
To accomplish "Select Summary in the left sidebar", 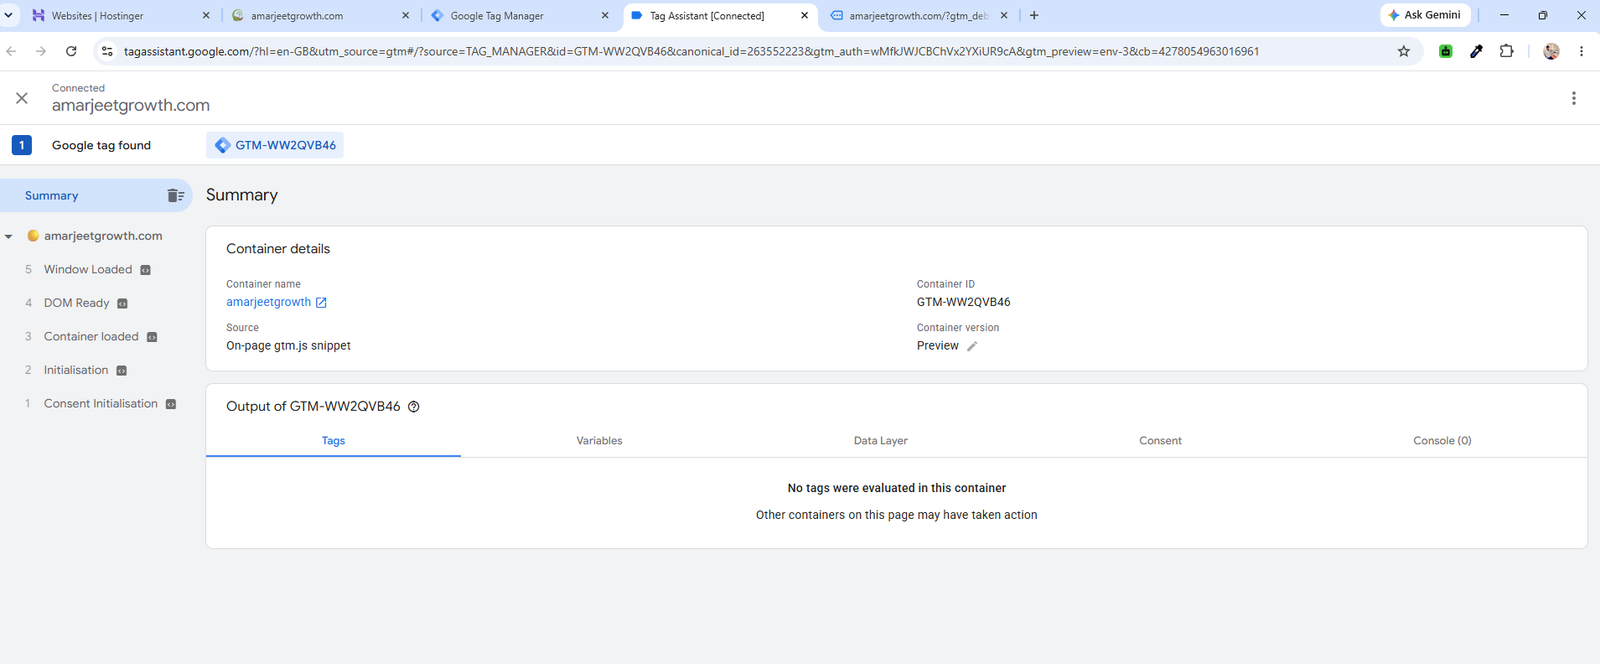I will tap(51, 196).
